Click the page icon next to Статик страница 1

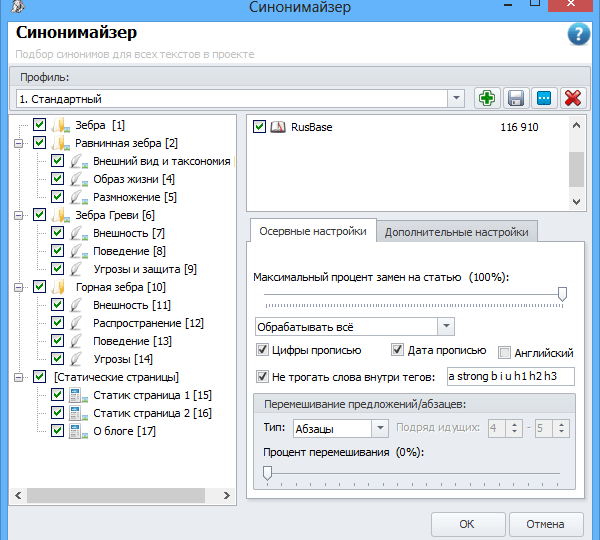pos(79,395)
